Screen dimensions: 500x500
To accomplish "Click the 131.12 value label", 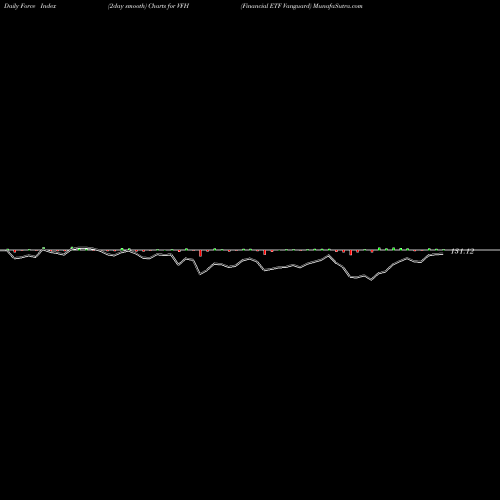I will click(462, 252).
